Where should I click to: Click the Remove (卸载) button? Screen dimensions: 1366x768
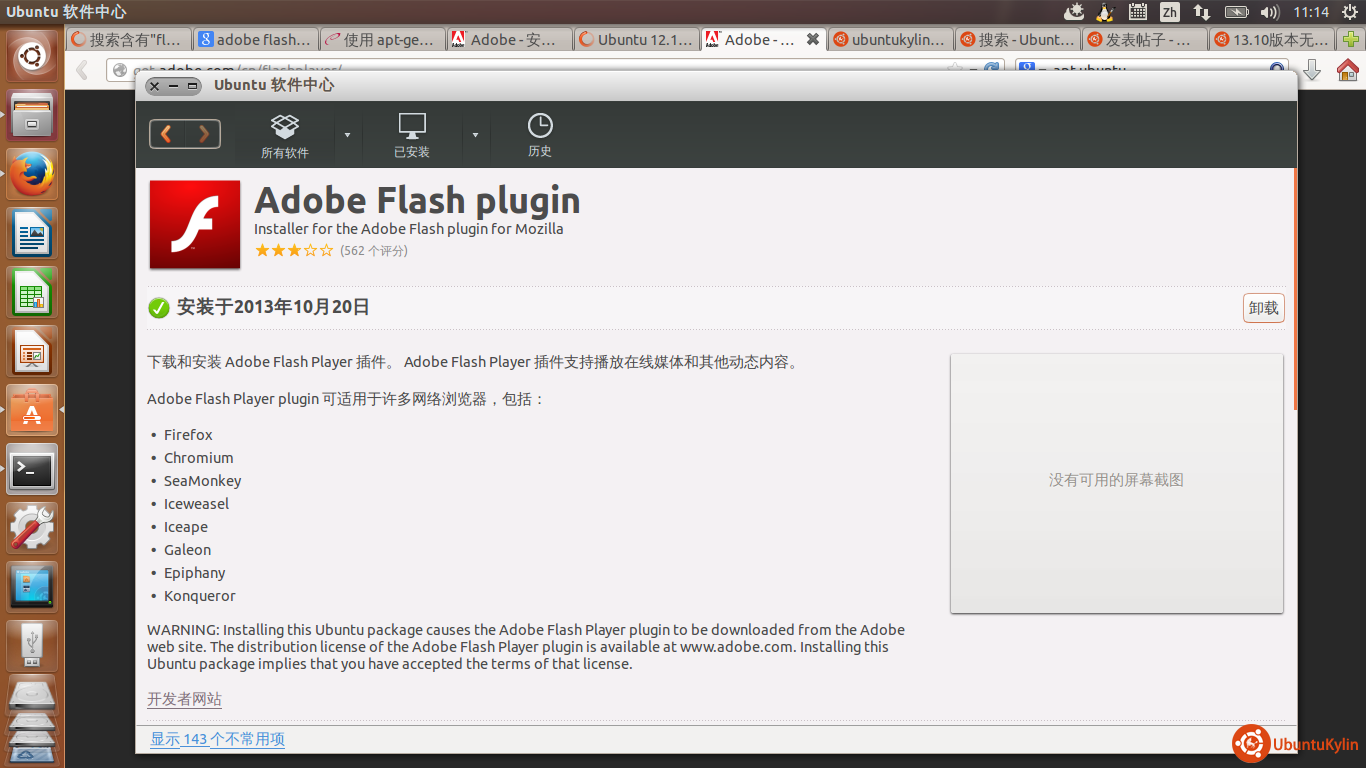coord(1263,308)
